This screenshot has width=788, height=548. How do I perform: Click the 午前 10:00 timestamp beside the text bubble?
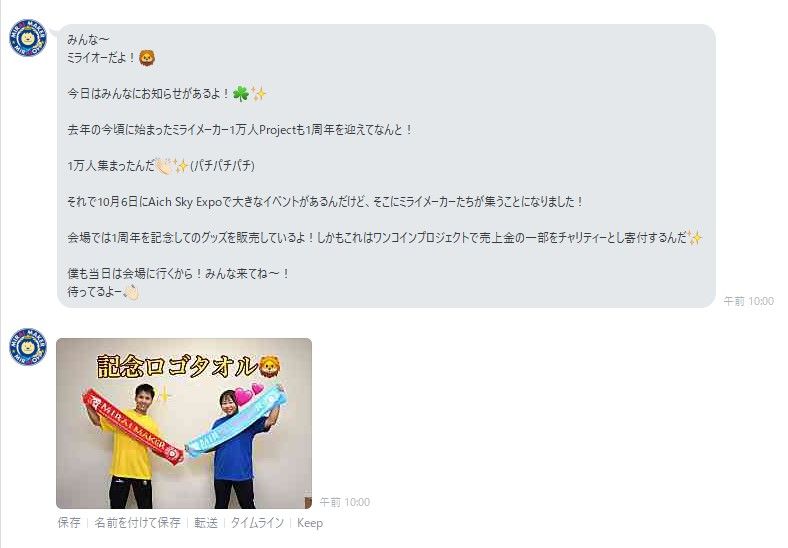748,301
